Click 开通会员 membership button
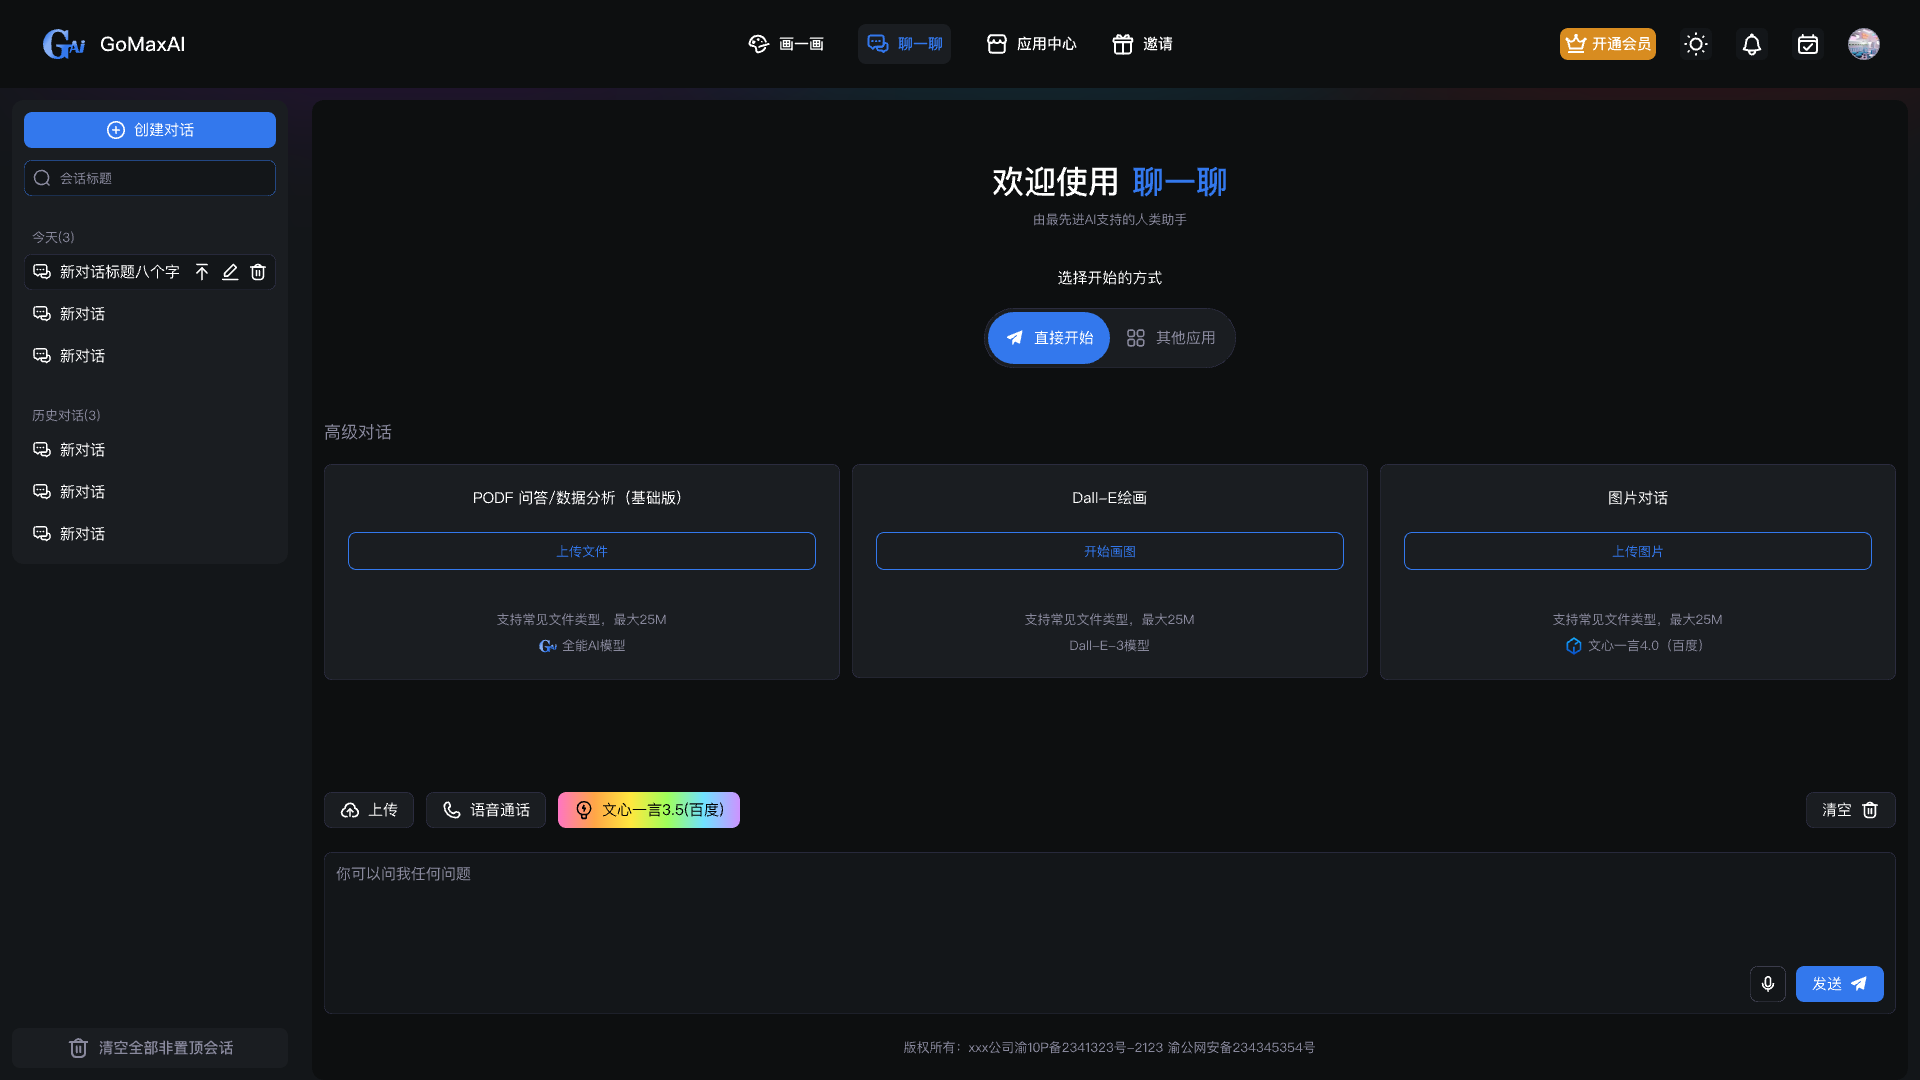This screenshot has height=1080, width=1920. point(1607,44)
